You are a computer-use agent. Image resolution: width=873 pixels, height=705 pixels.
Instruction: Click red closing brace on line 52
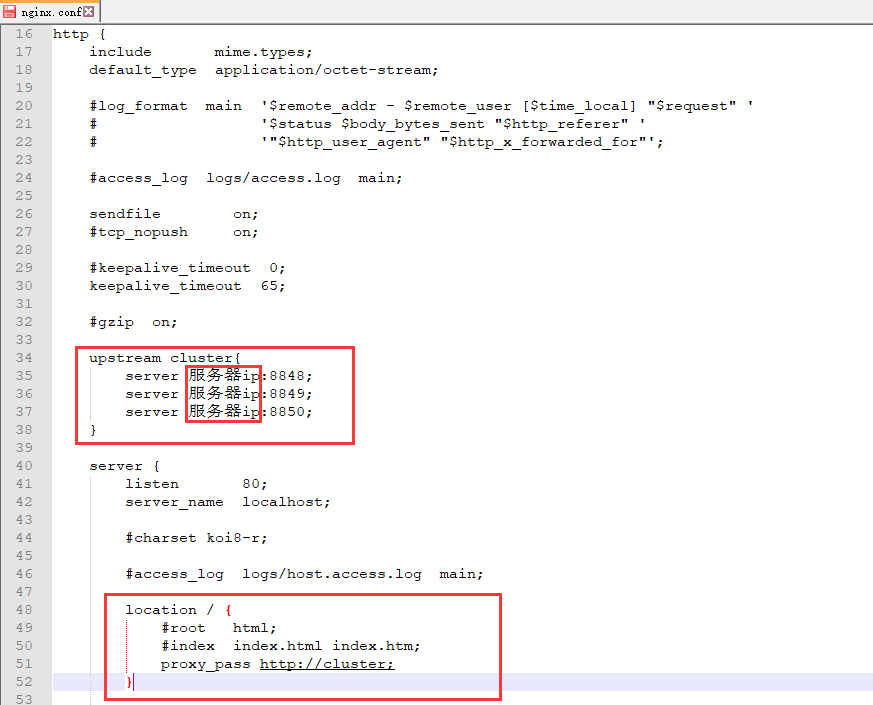[x=129, y=682]
